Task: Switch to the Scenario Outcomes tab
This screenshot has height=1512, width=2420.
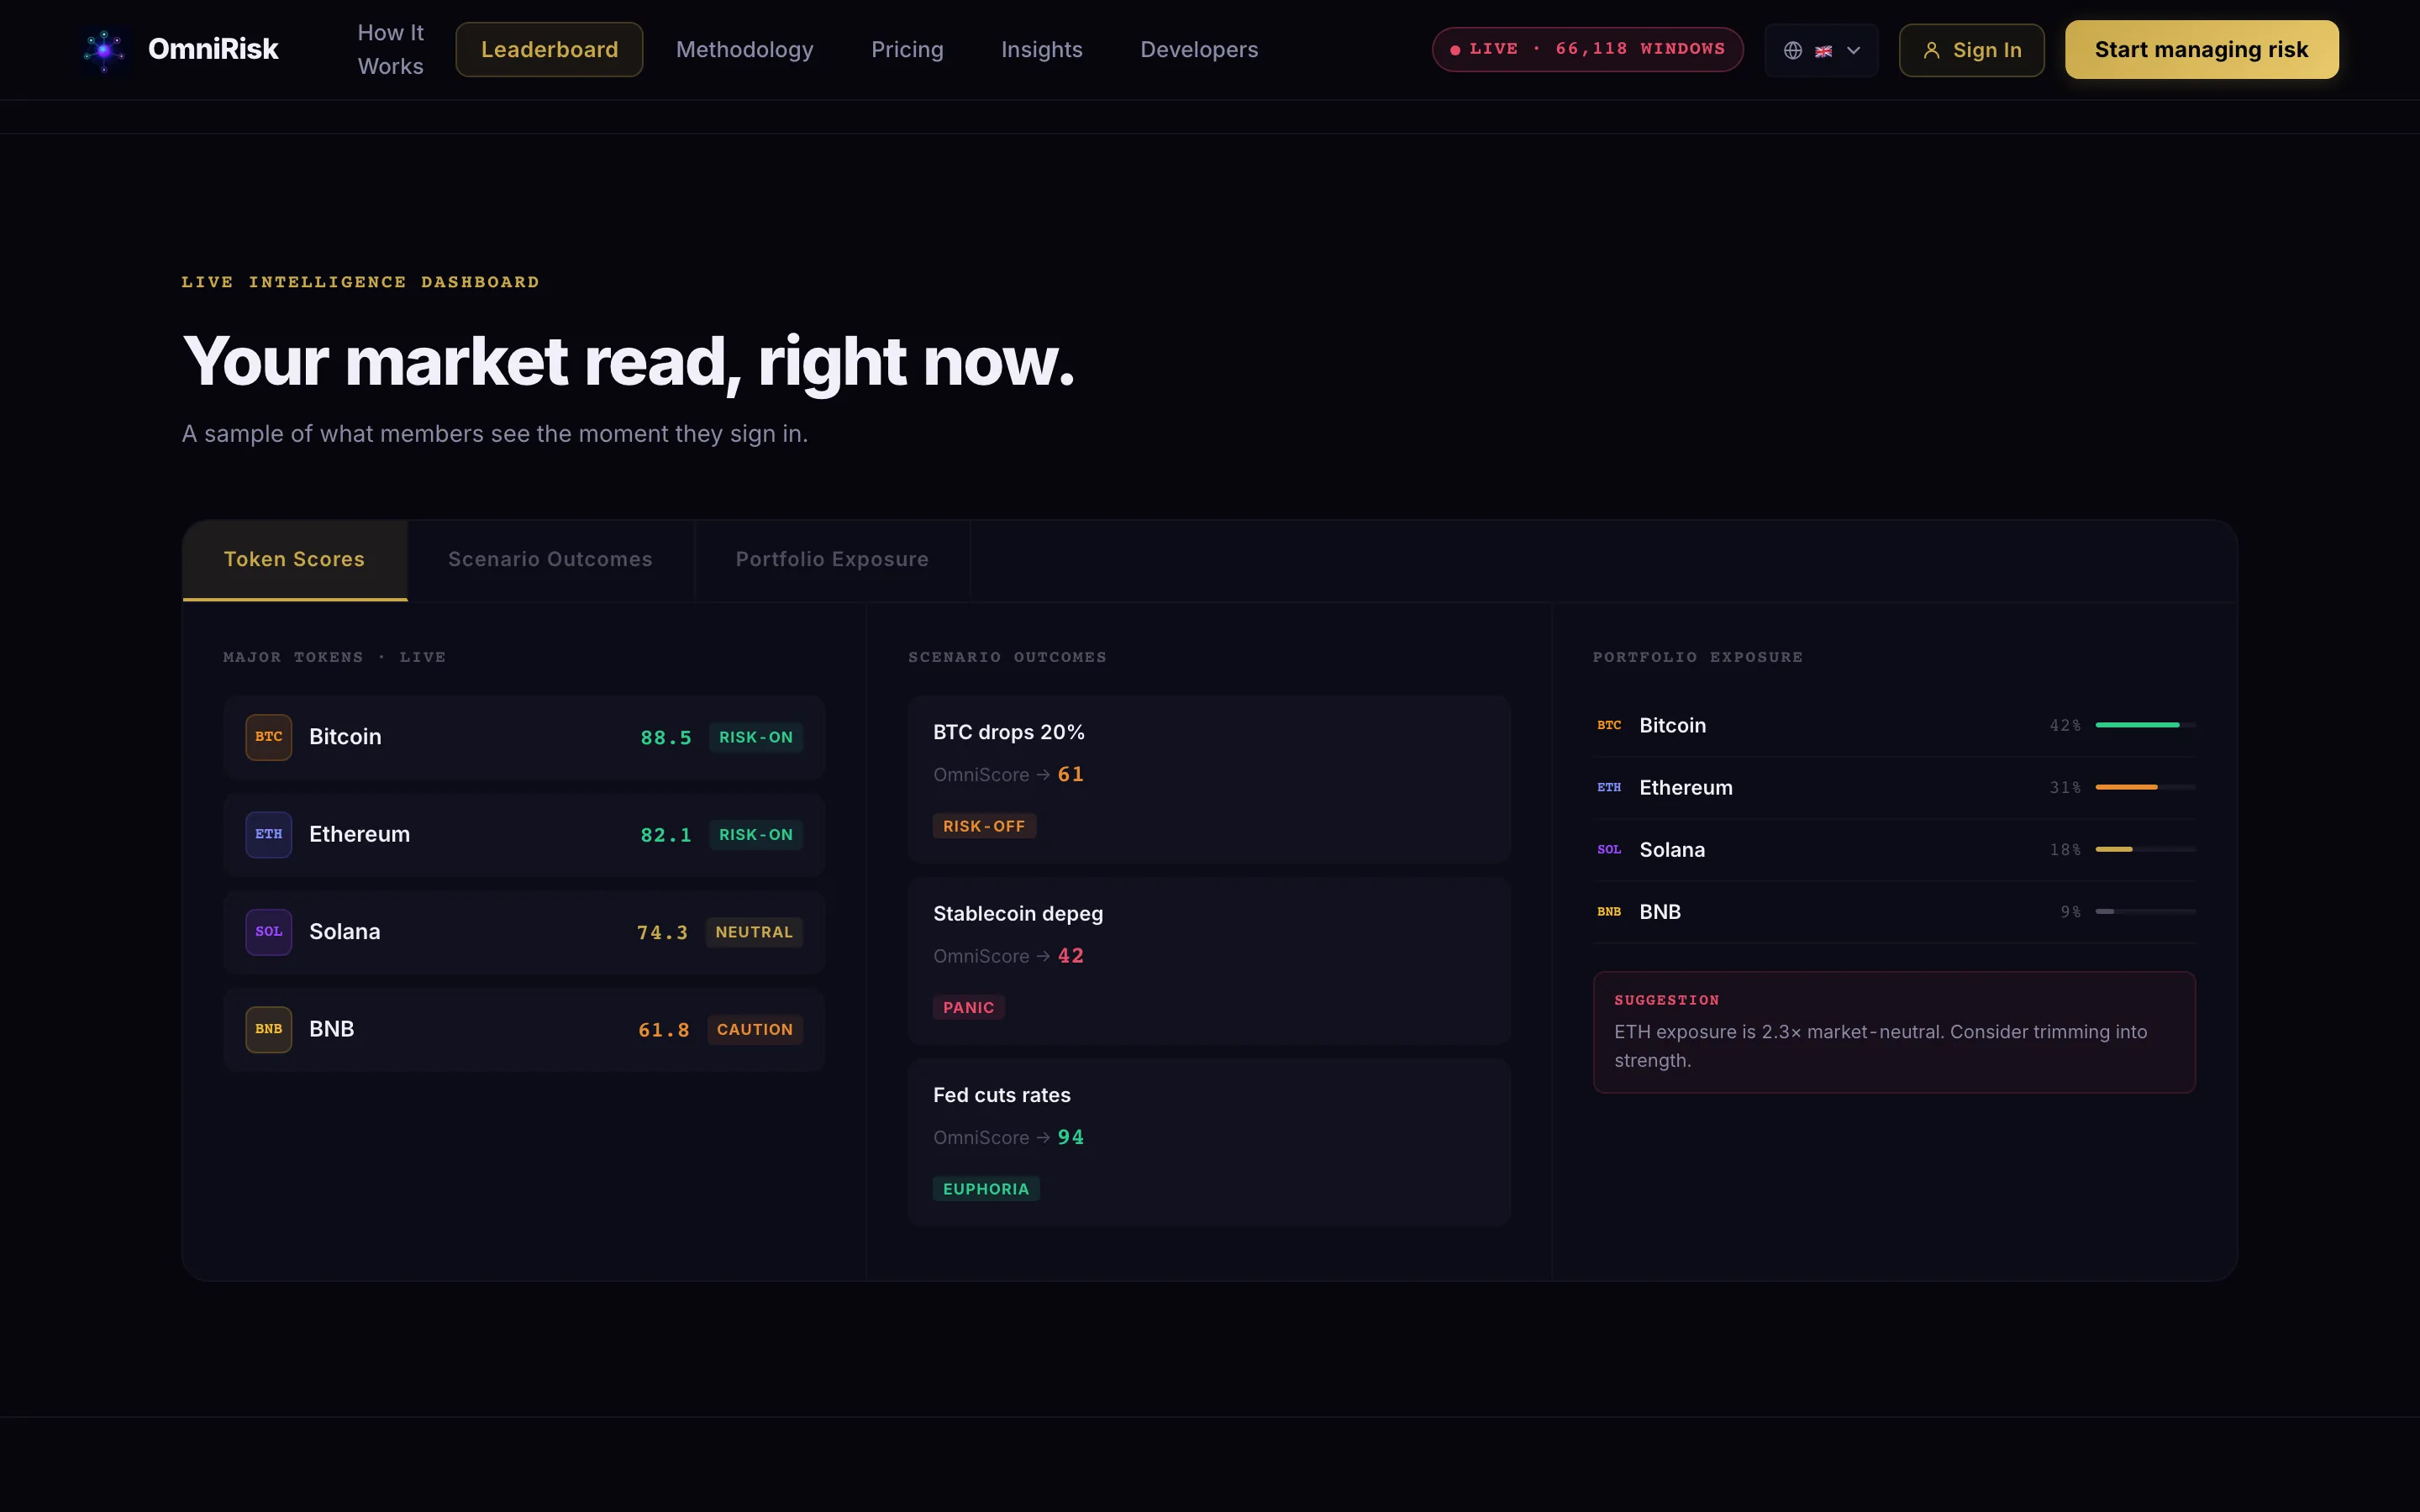Action: (x=550, y=560)
